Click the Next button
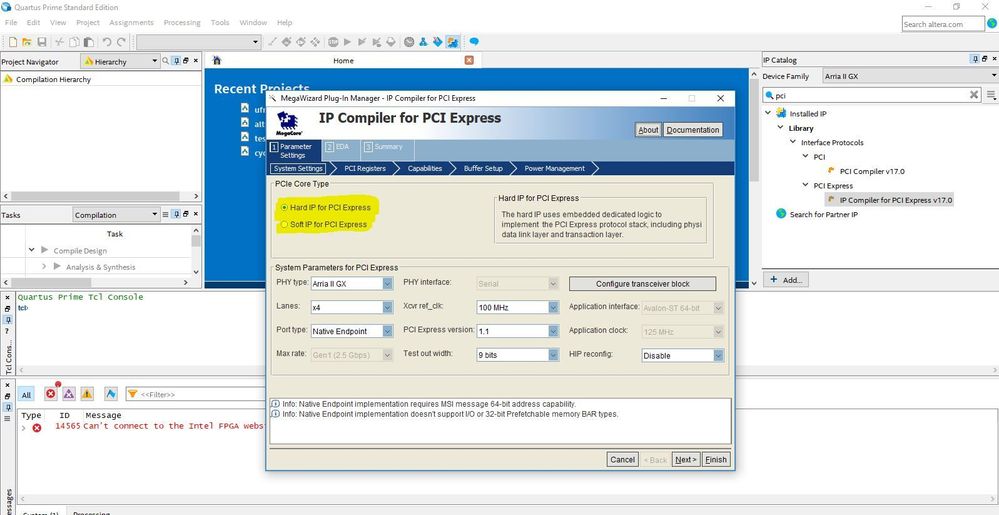This screenshot has height=515, width=999. point(686,460)
